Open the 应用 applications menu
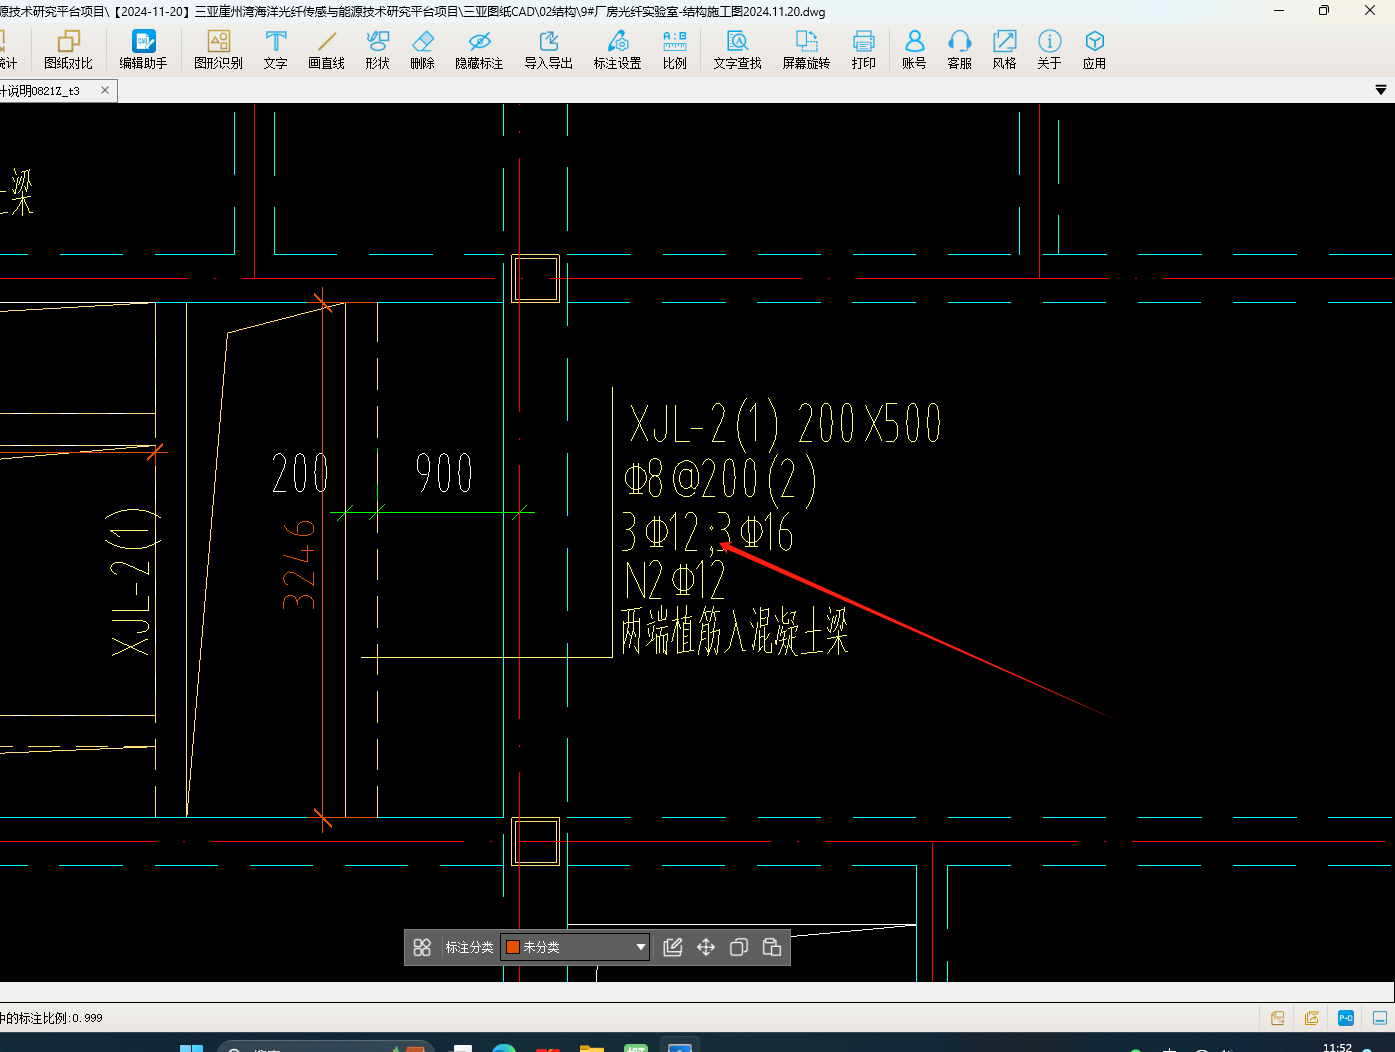 click(1094, 49)
